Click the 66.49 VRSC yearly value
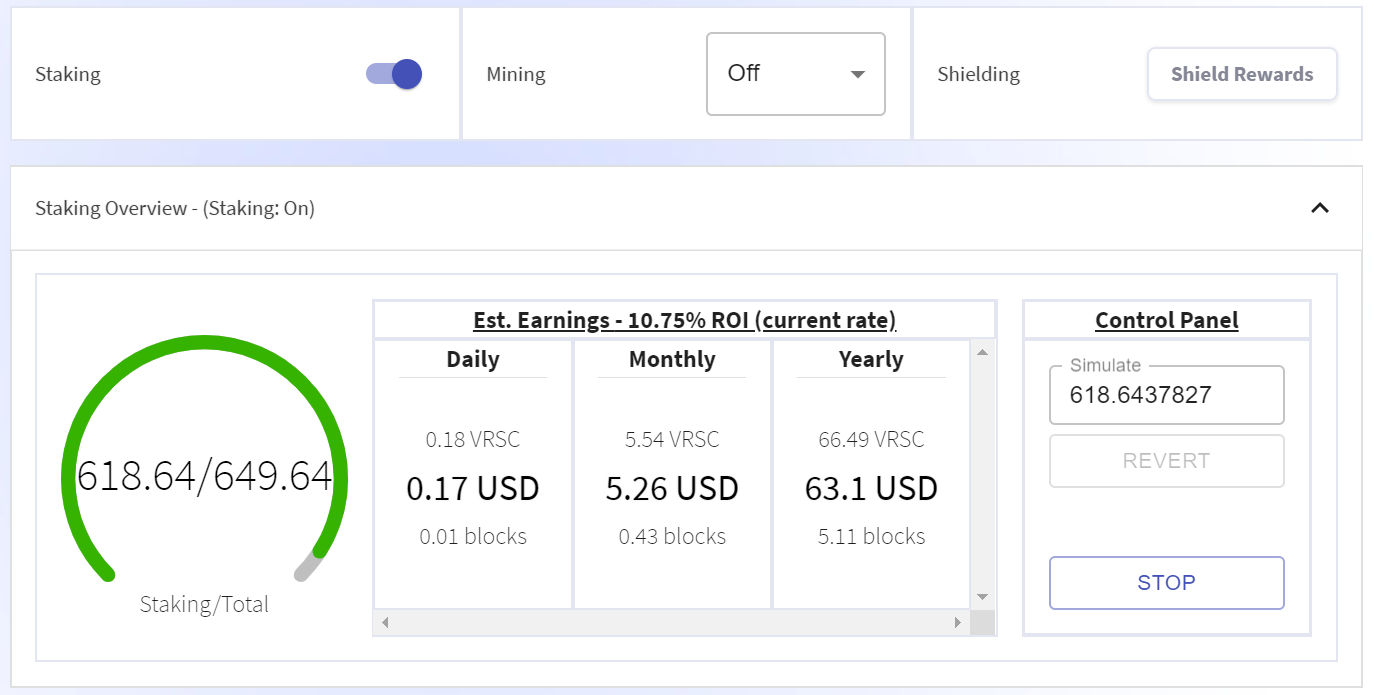Image resolution: width=1375 pixels, height=695 pixels. (x=871, y=439)
